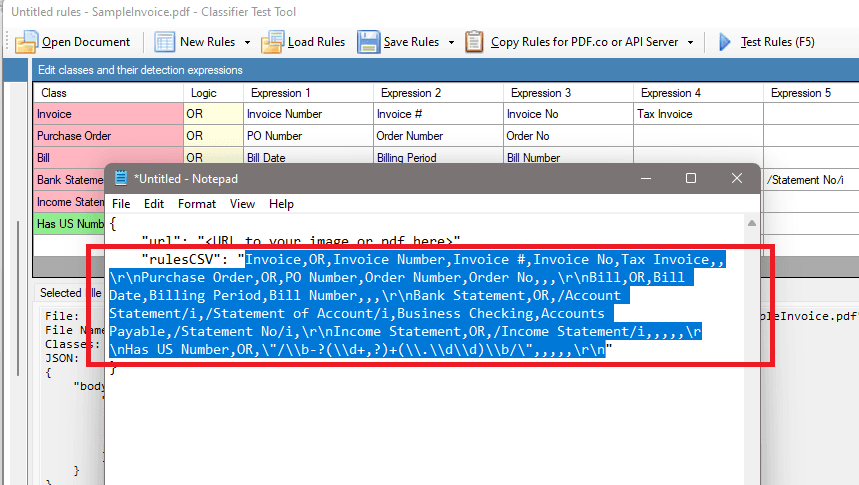Select the Invoice class cell
Viewport: 859px width, 485px height.
[107, 114]
